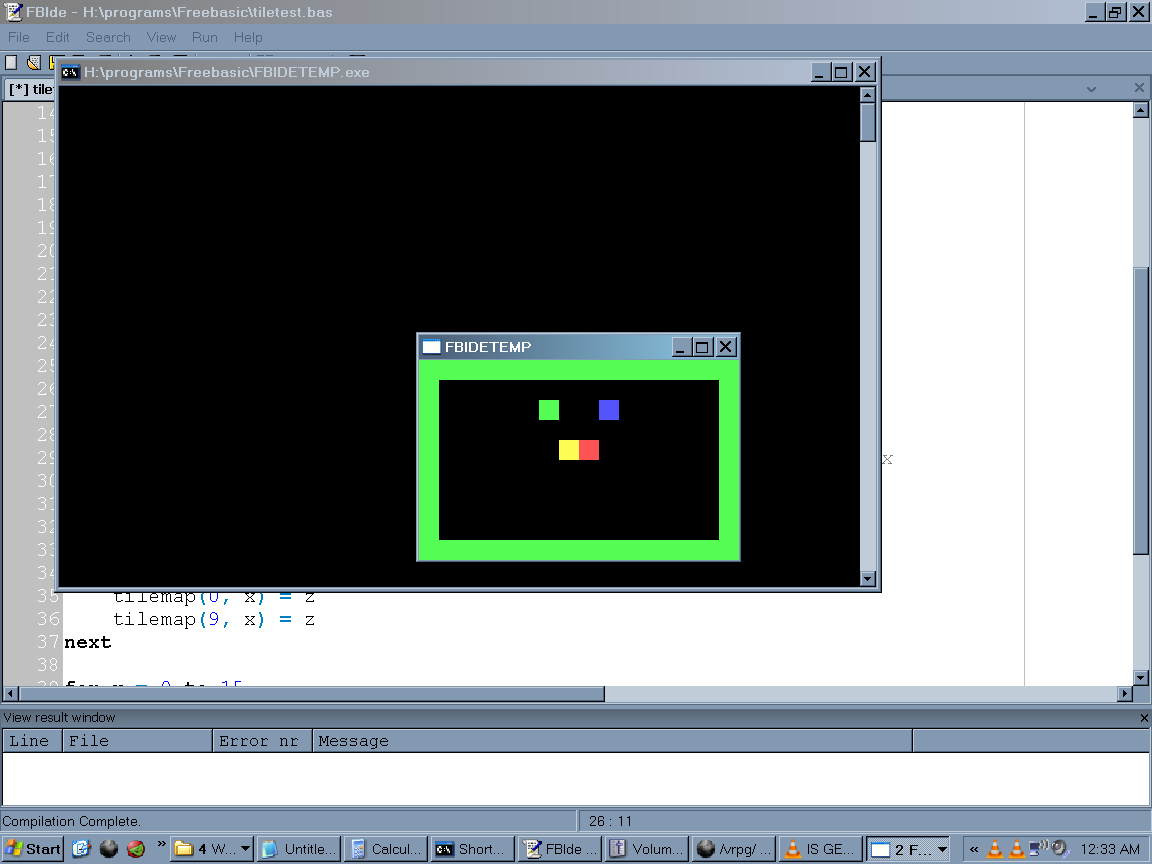Screen dimensions: 1152x864
Task: Switch to the Volum... taskbar button
Action: (646, 849)
